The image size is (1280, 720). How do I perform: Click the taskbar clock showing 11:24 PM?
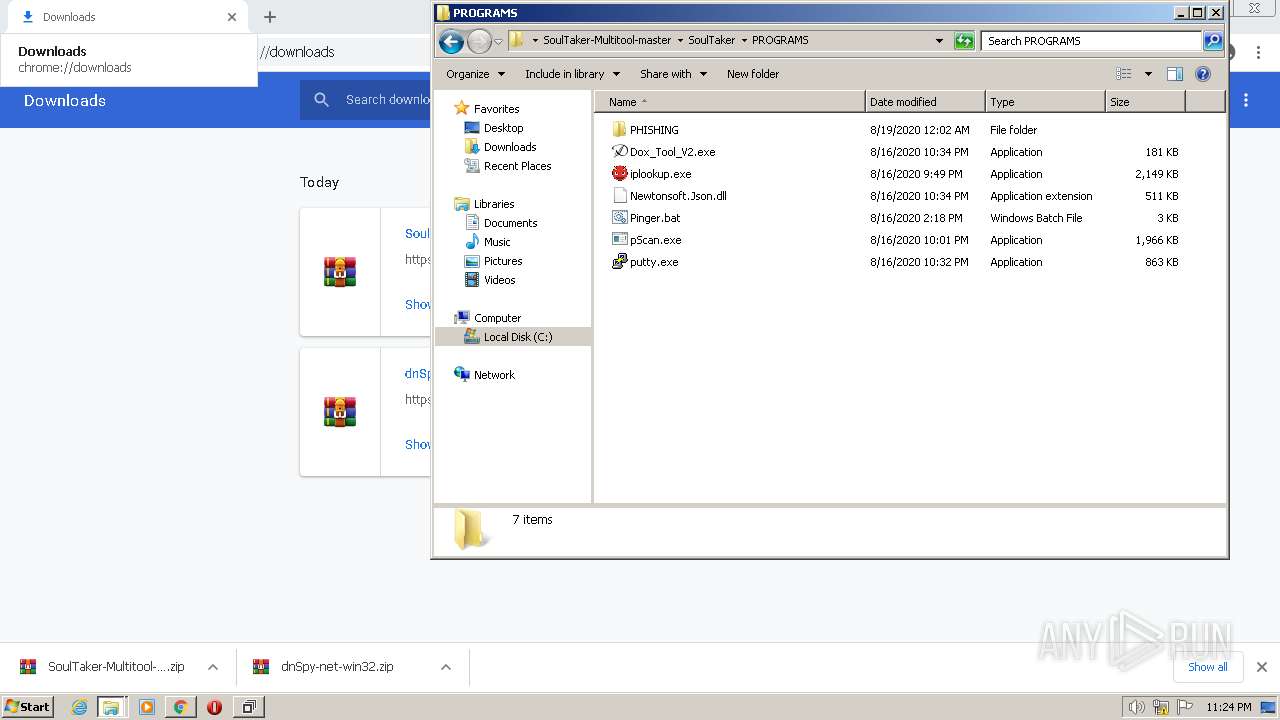1228,707
